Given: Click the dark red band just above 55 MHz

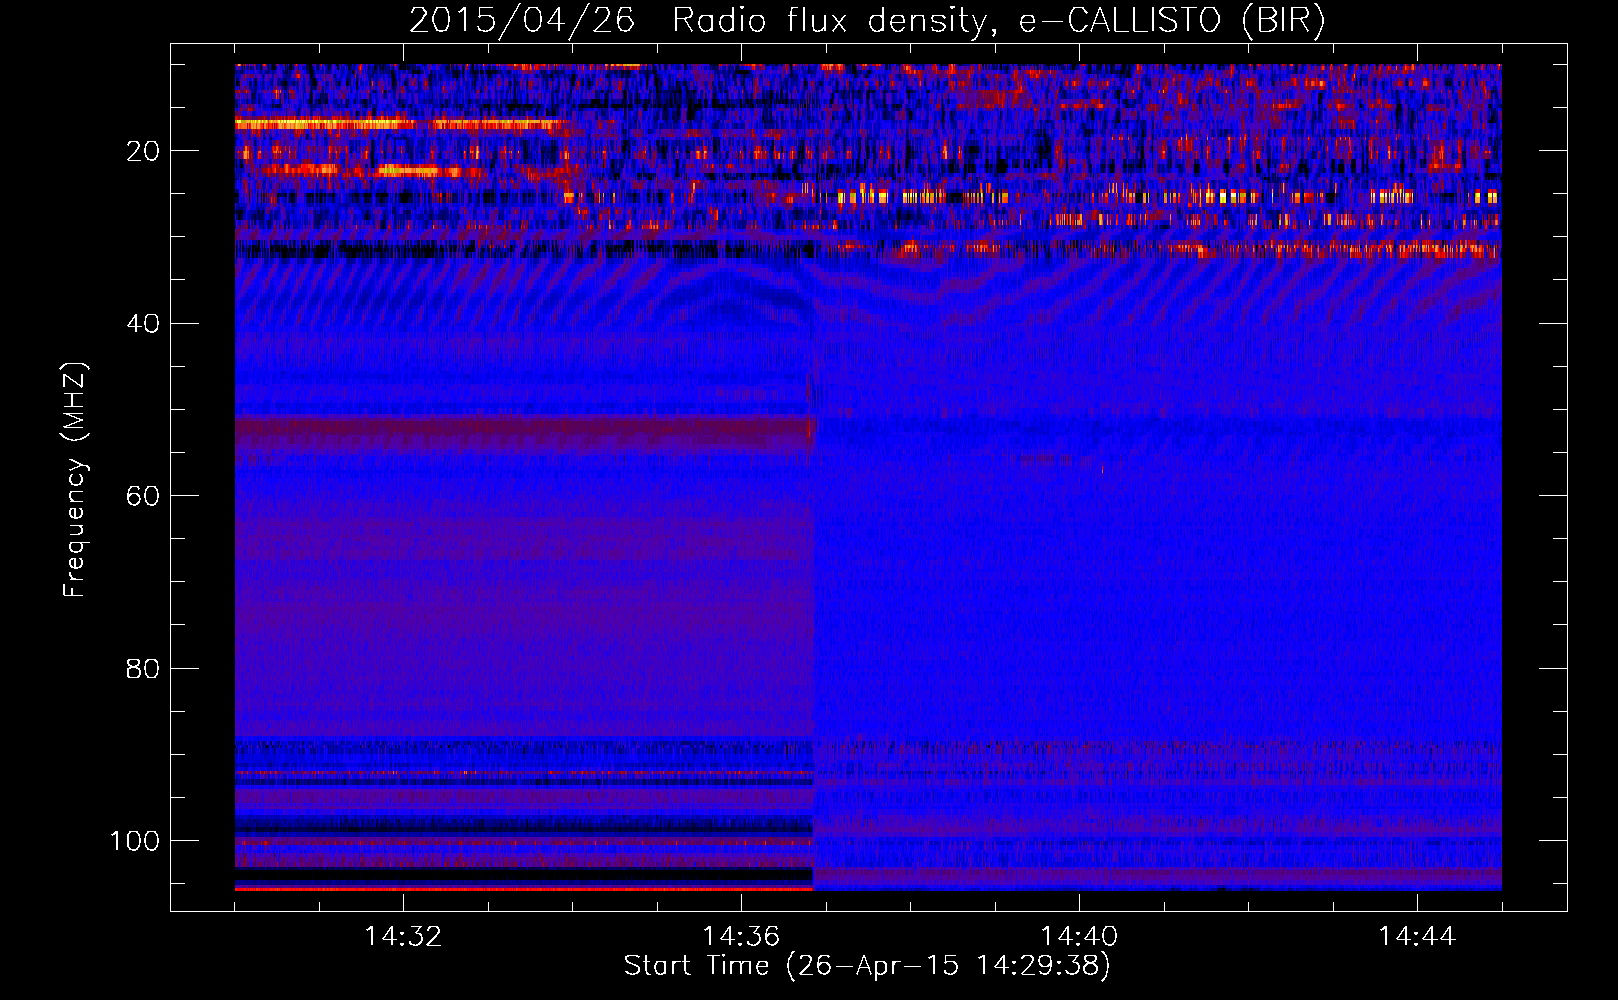Looking at the screenshot, I should [x=524, y=430].
